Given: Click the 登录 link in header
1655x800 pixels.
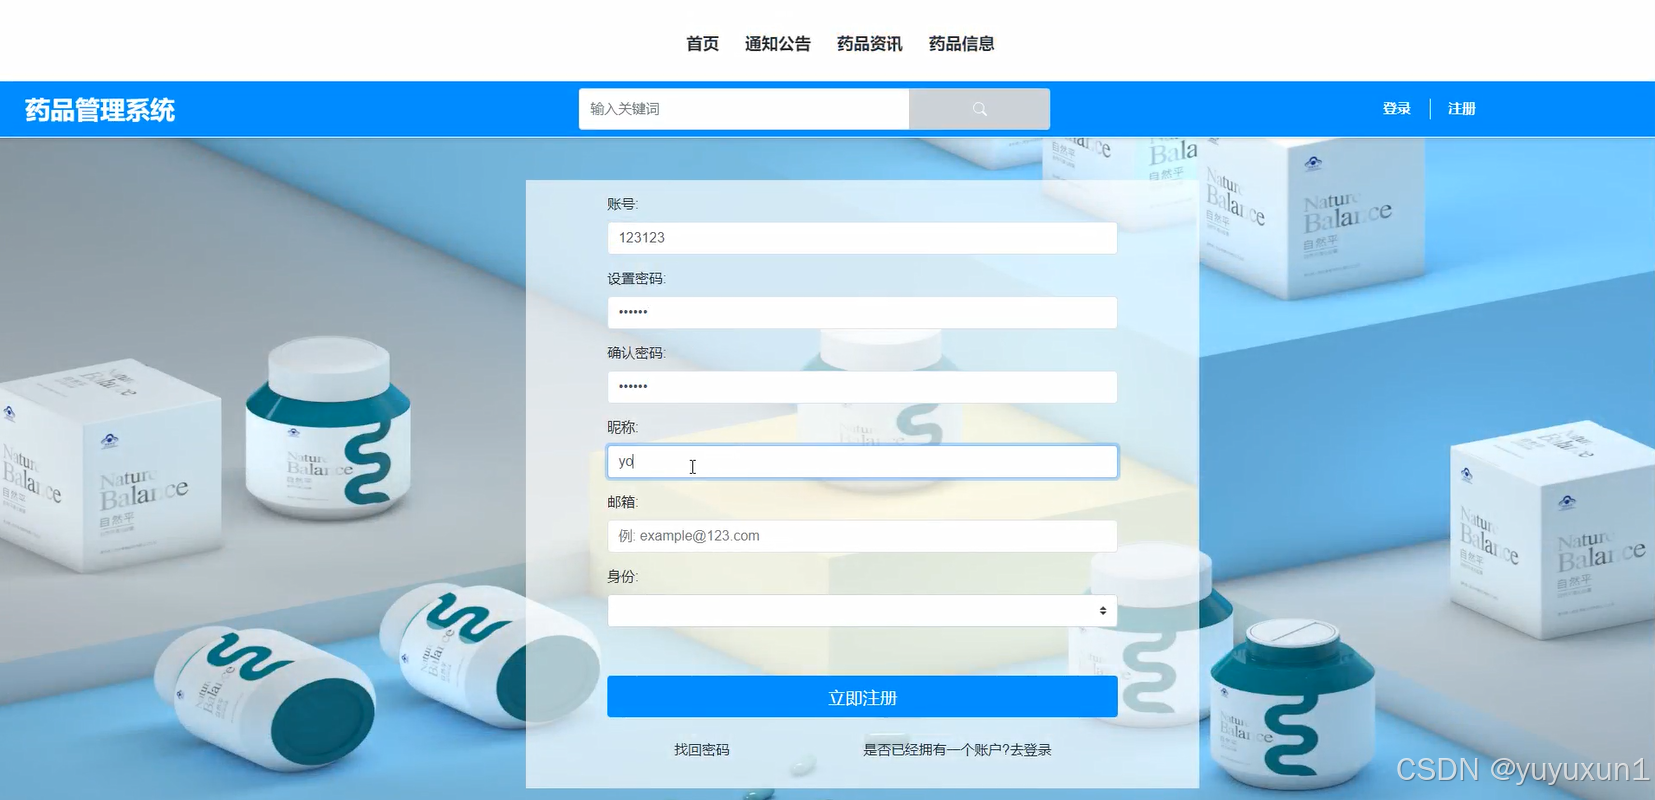Looking at the screenshot, I should coord(1396,109).
